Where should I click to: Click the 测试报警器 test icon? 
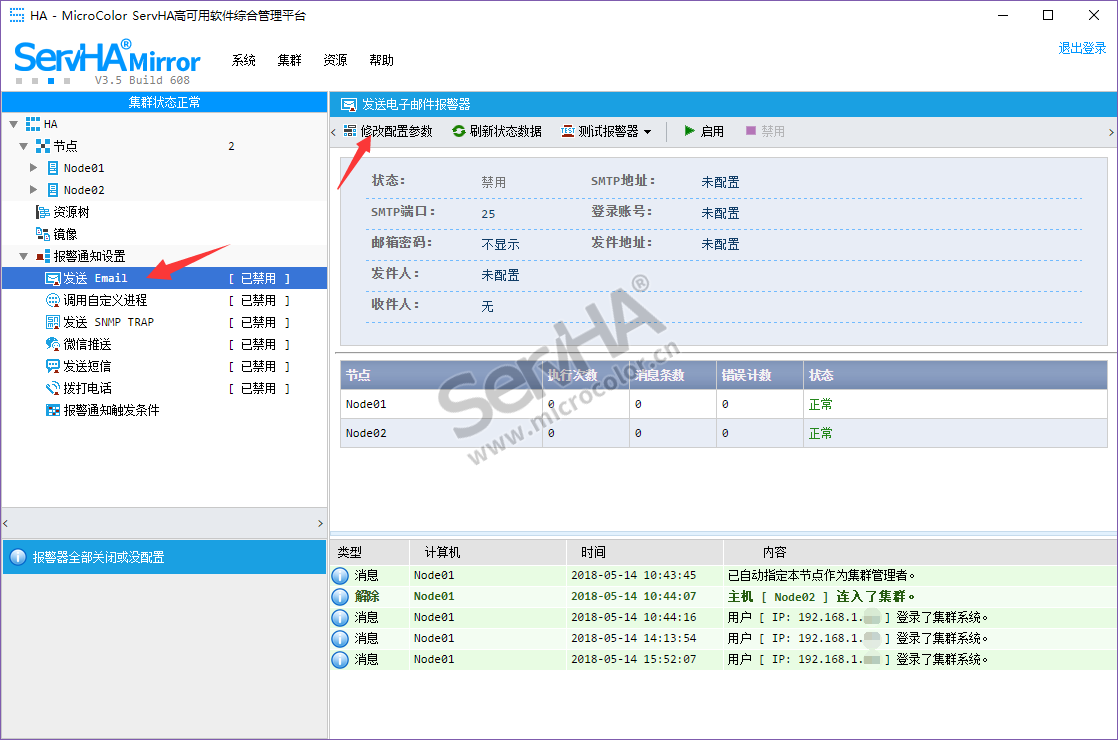pyautogui.click(x=568, y=131)
